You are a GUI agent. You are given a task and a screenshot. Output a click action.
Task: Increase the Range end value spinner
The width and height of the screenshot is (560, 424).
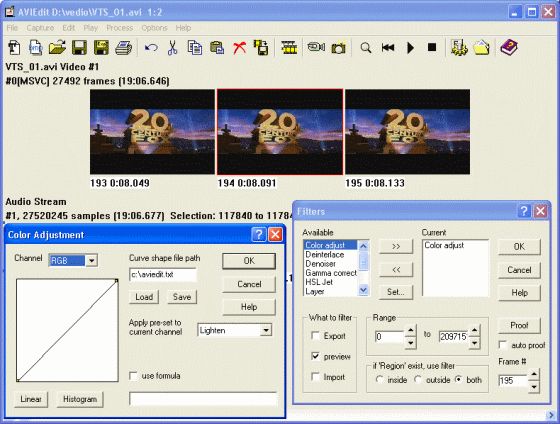(x=474, y=330)
